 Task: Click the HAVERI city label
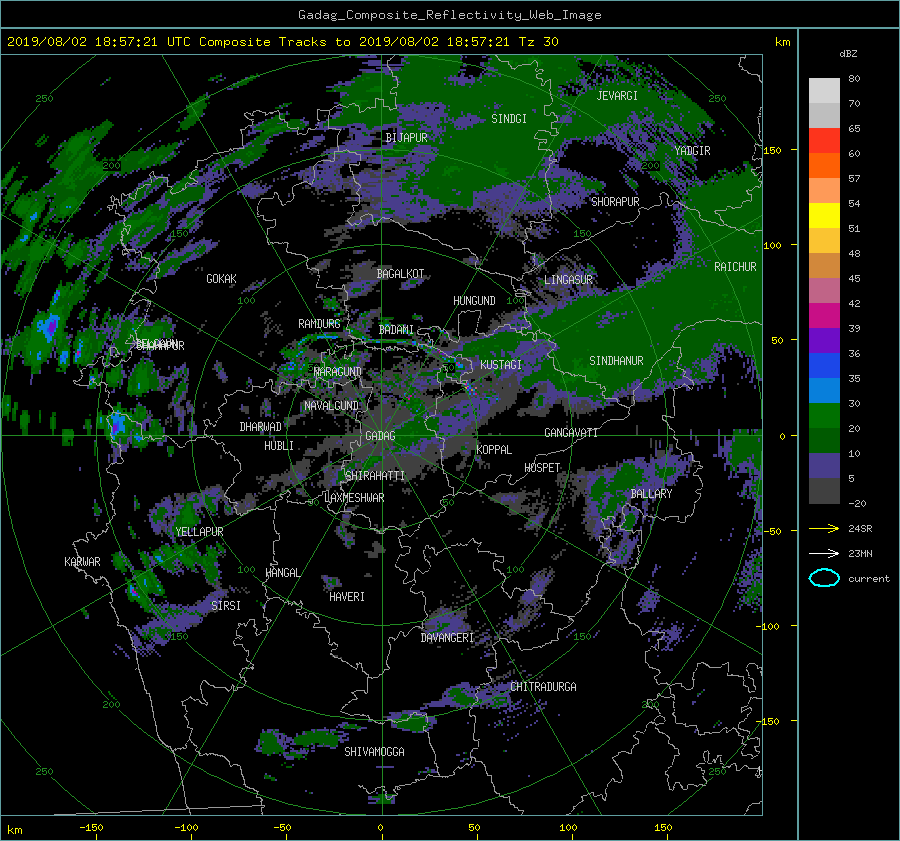(x=347, y=597)
